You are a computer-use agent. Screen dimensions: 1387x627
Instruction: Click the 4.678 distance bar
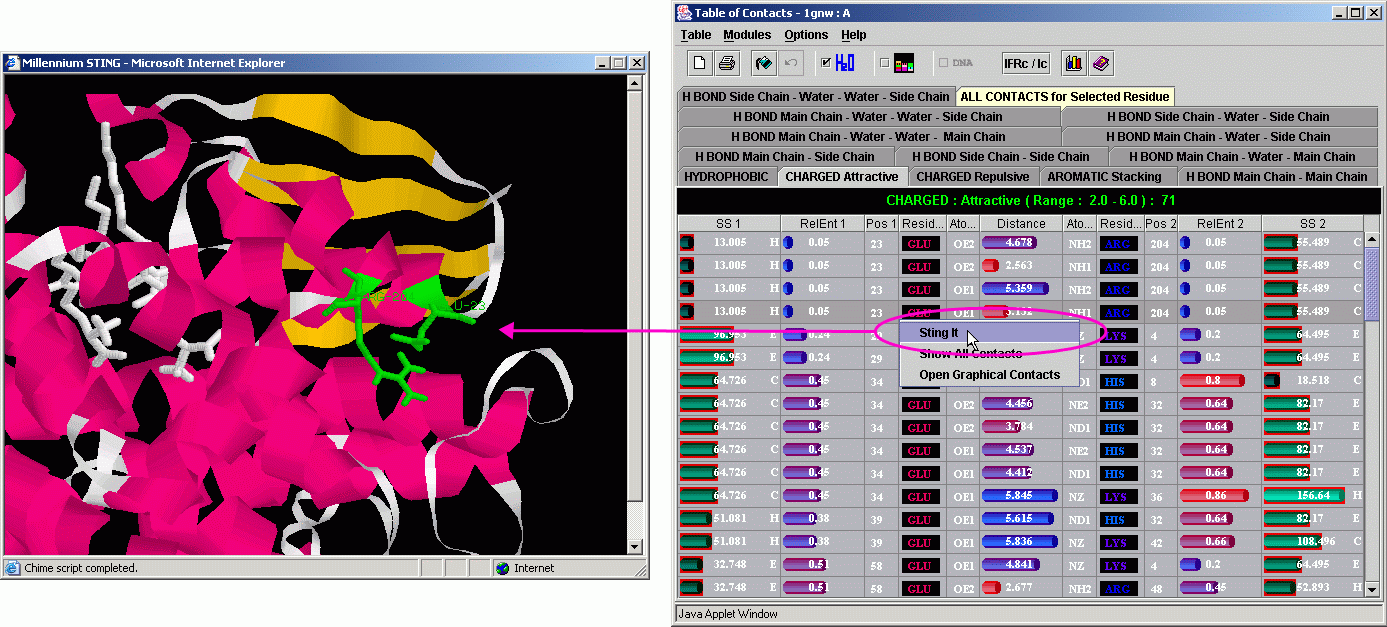1011,242
